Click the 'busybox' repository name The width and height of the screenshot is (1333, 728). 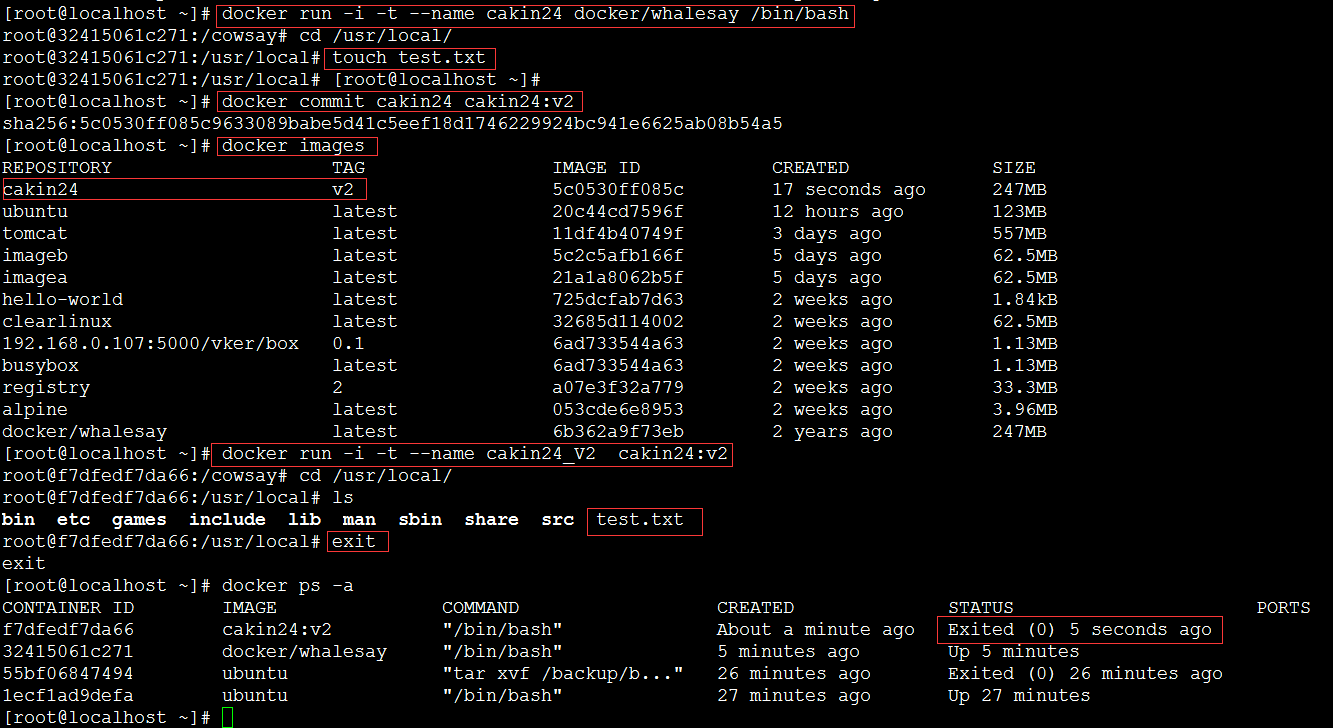click(x=40, y=366)
